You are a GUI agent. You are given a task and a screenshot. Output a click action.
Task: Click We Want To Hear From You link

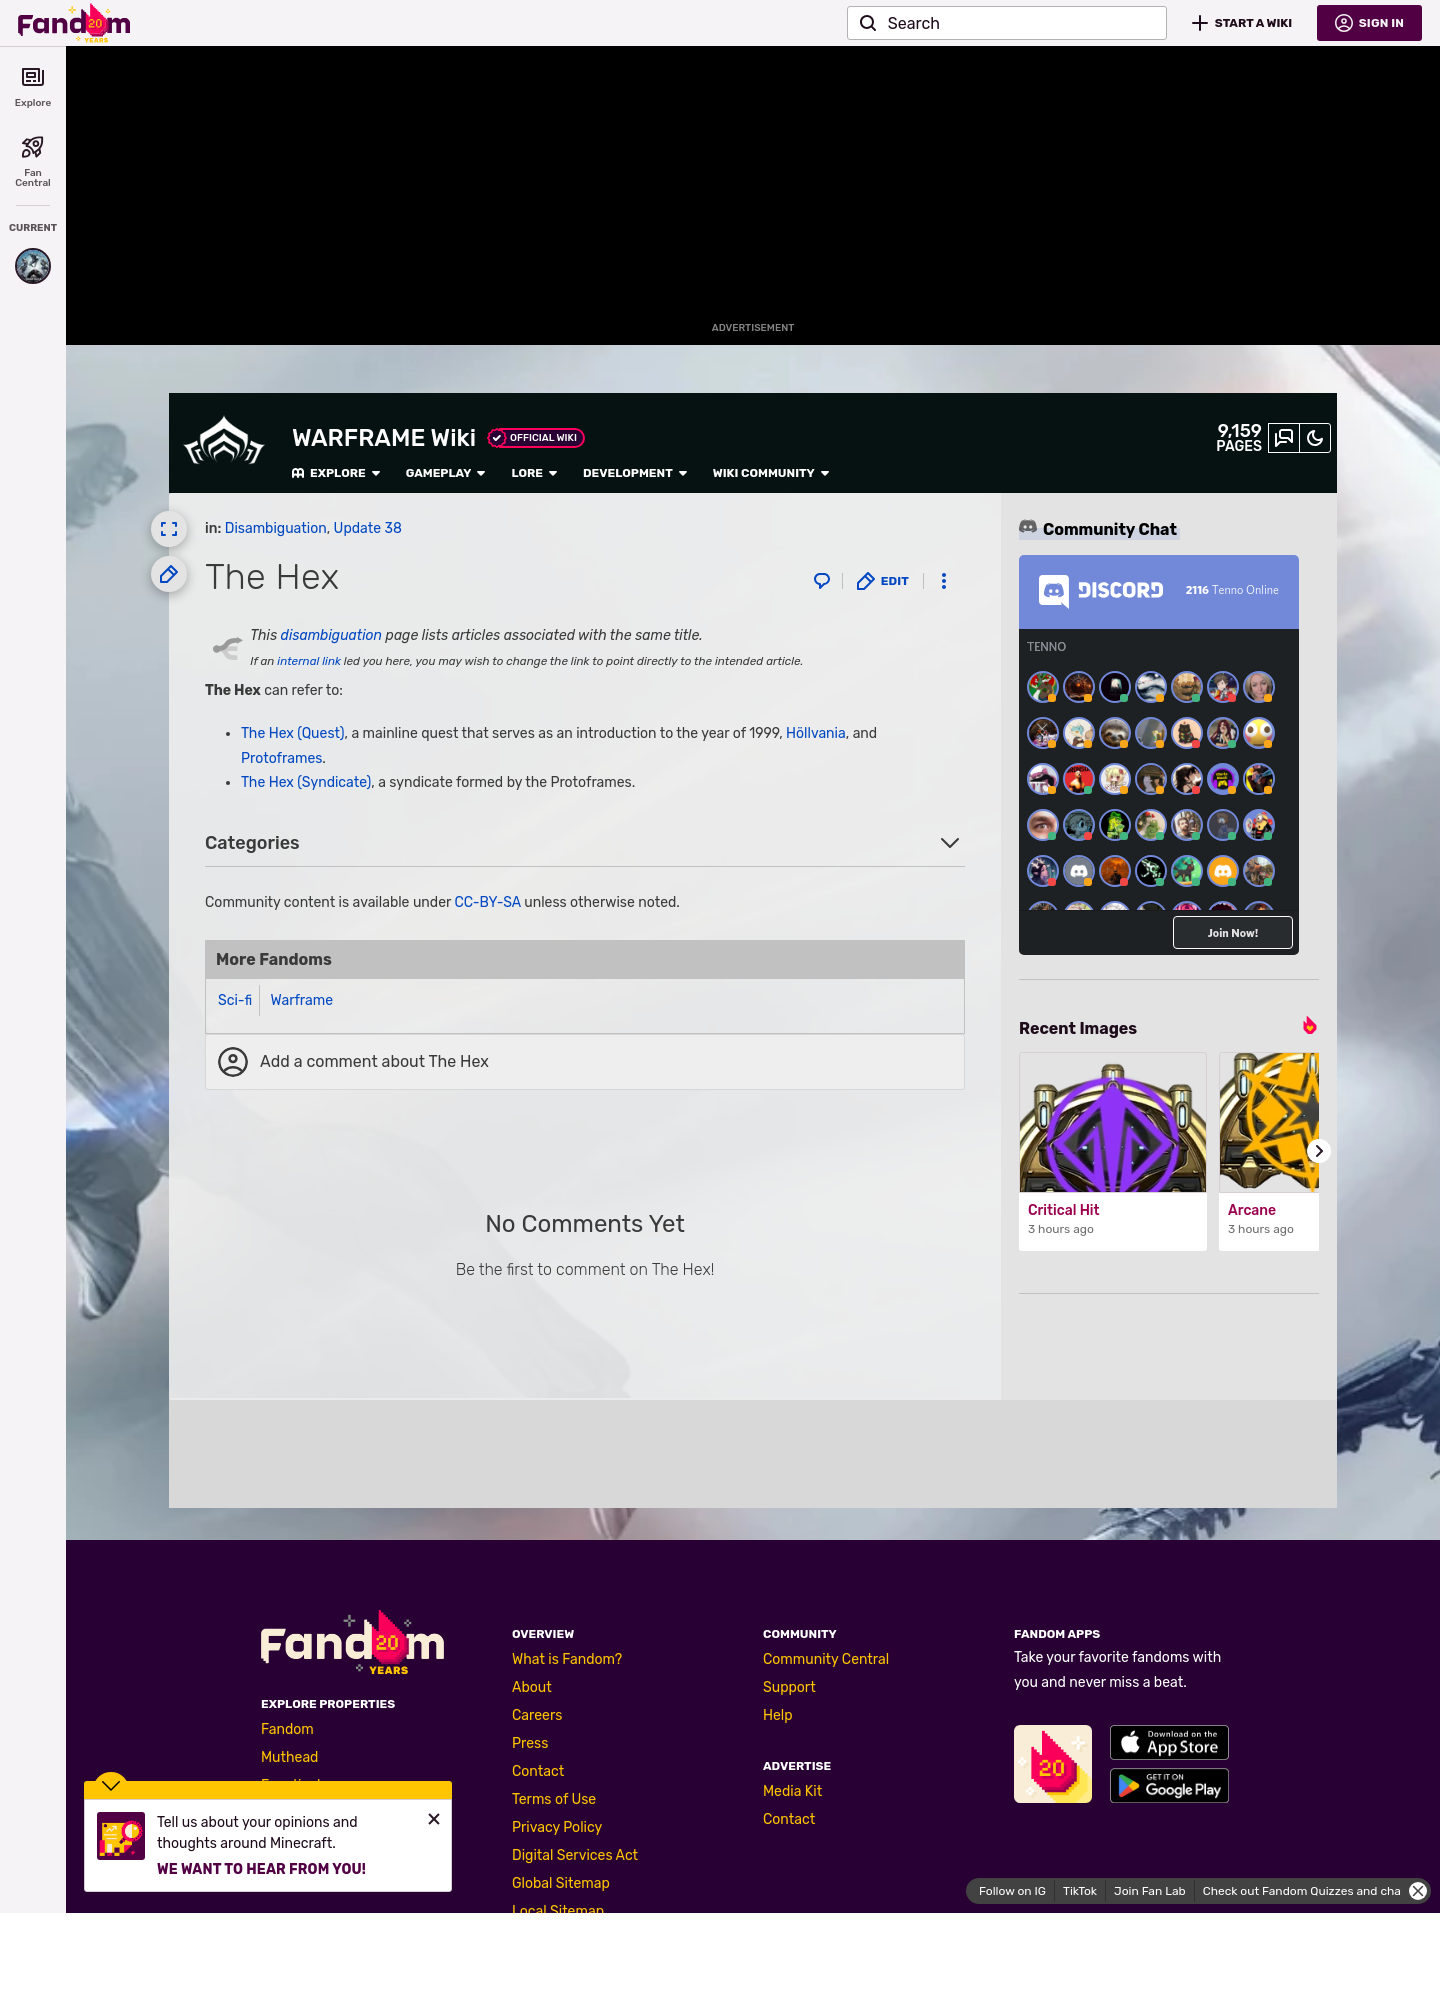click(261, 1869)
